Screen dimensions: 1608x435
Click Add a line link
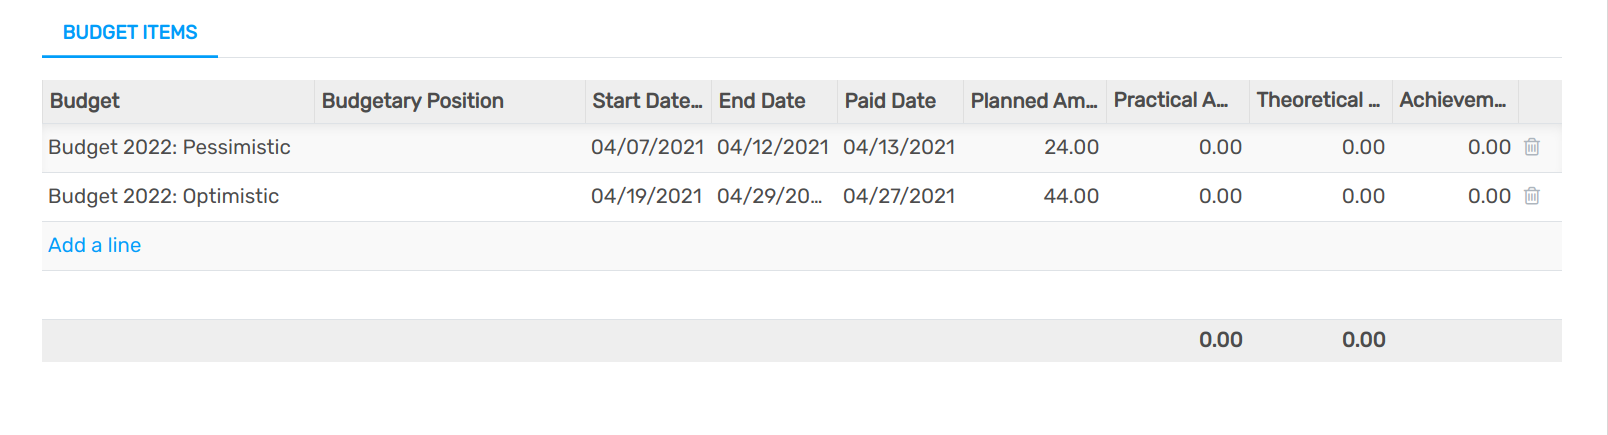pos(95,245)
